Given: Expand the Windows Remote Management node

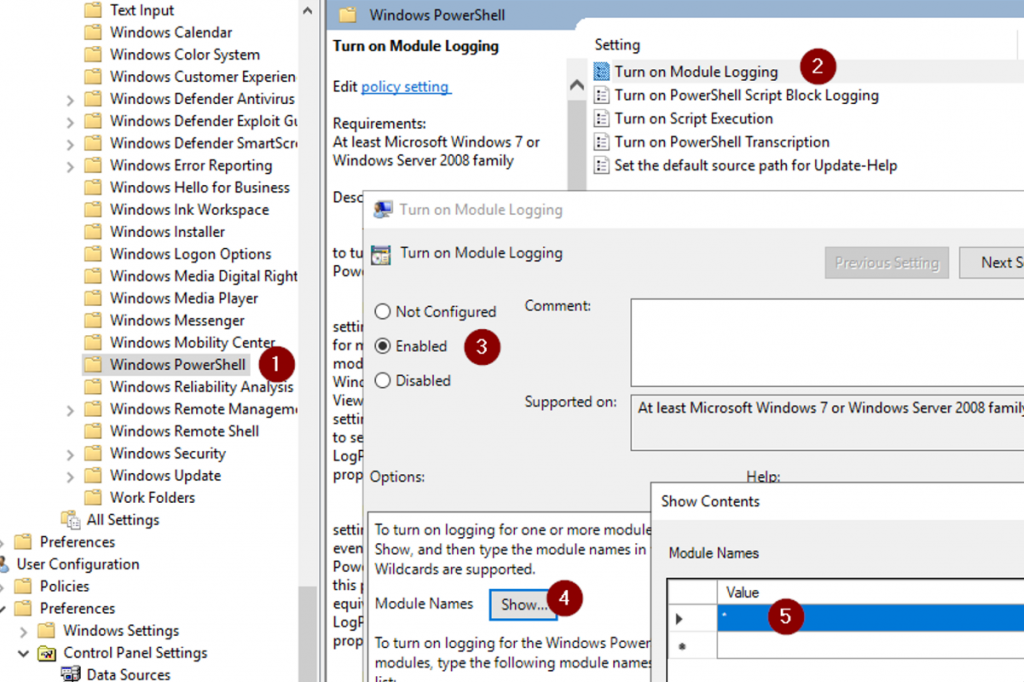Looking at the screenshot, I should pos(71,410).
